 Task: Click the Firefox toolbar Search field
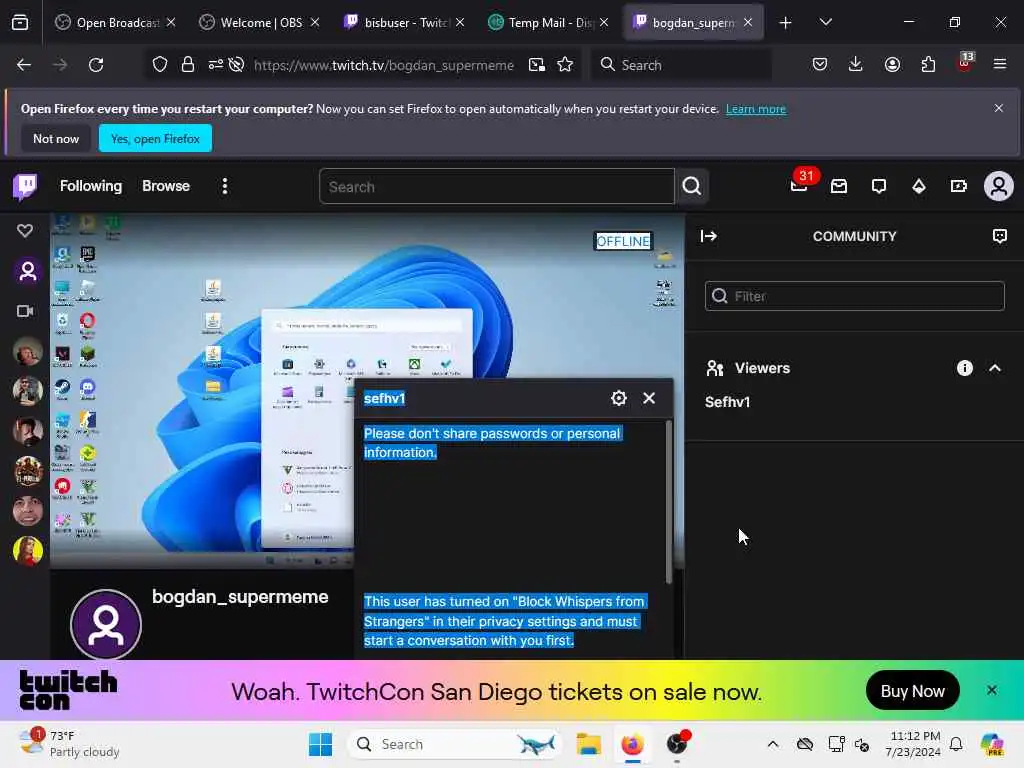point(681,65)
